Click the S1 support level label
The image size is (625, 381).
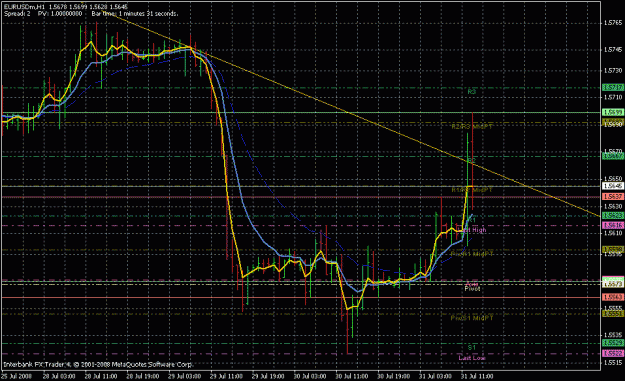tap(472, 348)
